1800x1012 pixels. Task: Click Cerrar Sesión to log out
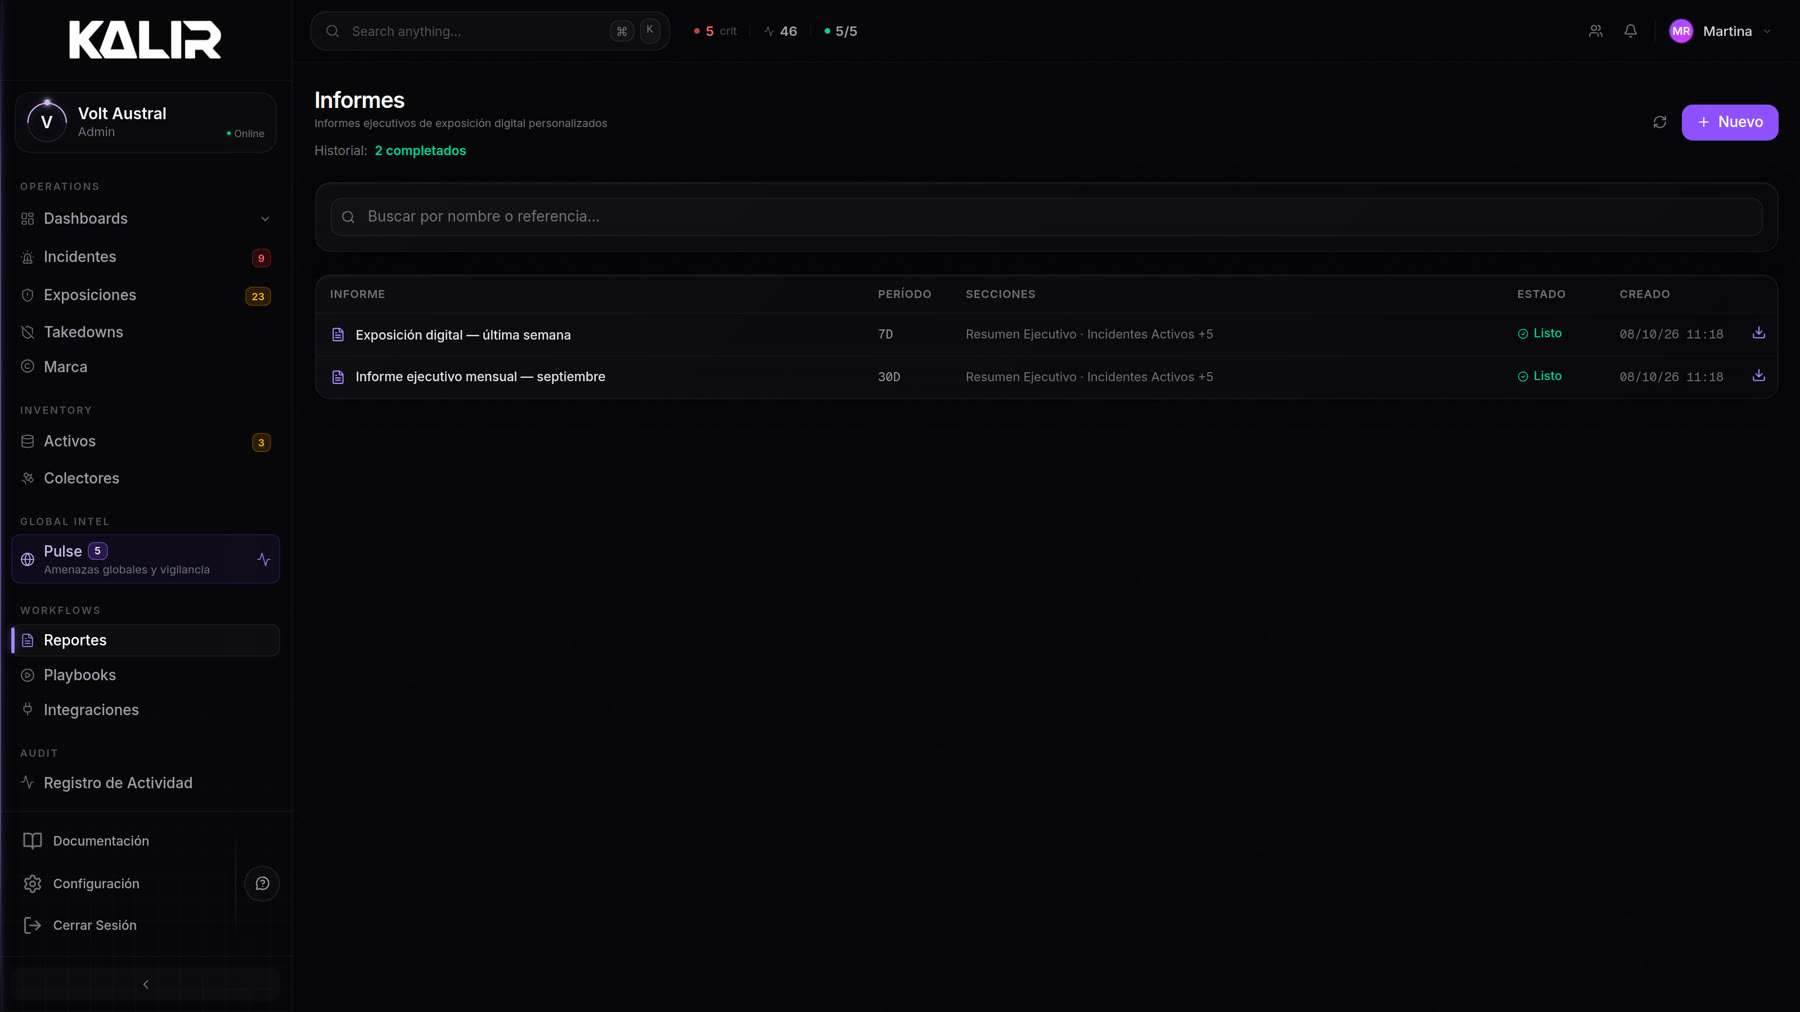pos(79,926)
